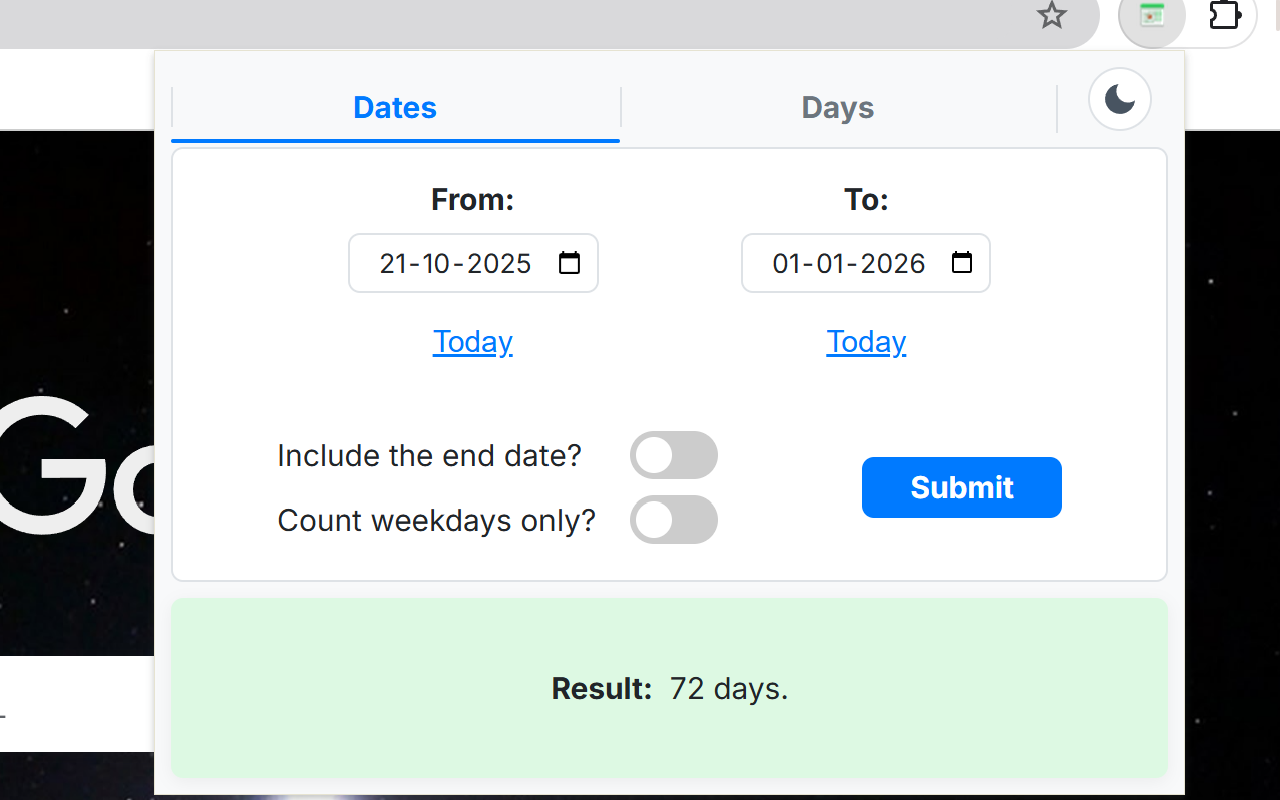1280x800 pixels.
Task: Click the From date input field
Action: tap(455, 263)
